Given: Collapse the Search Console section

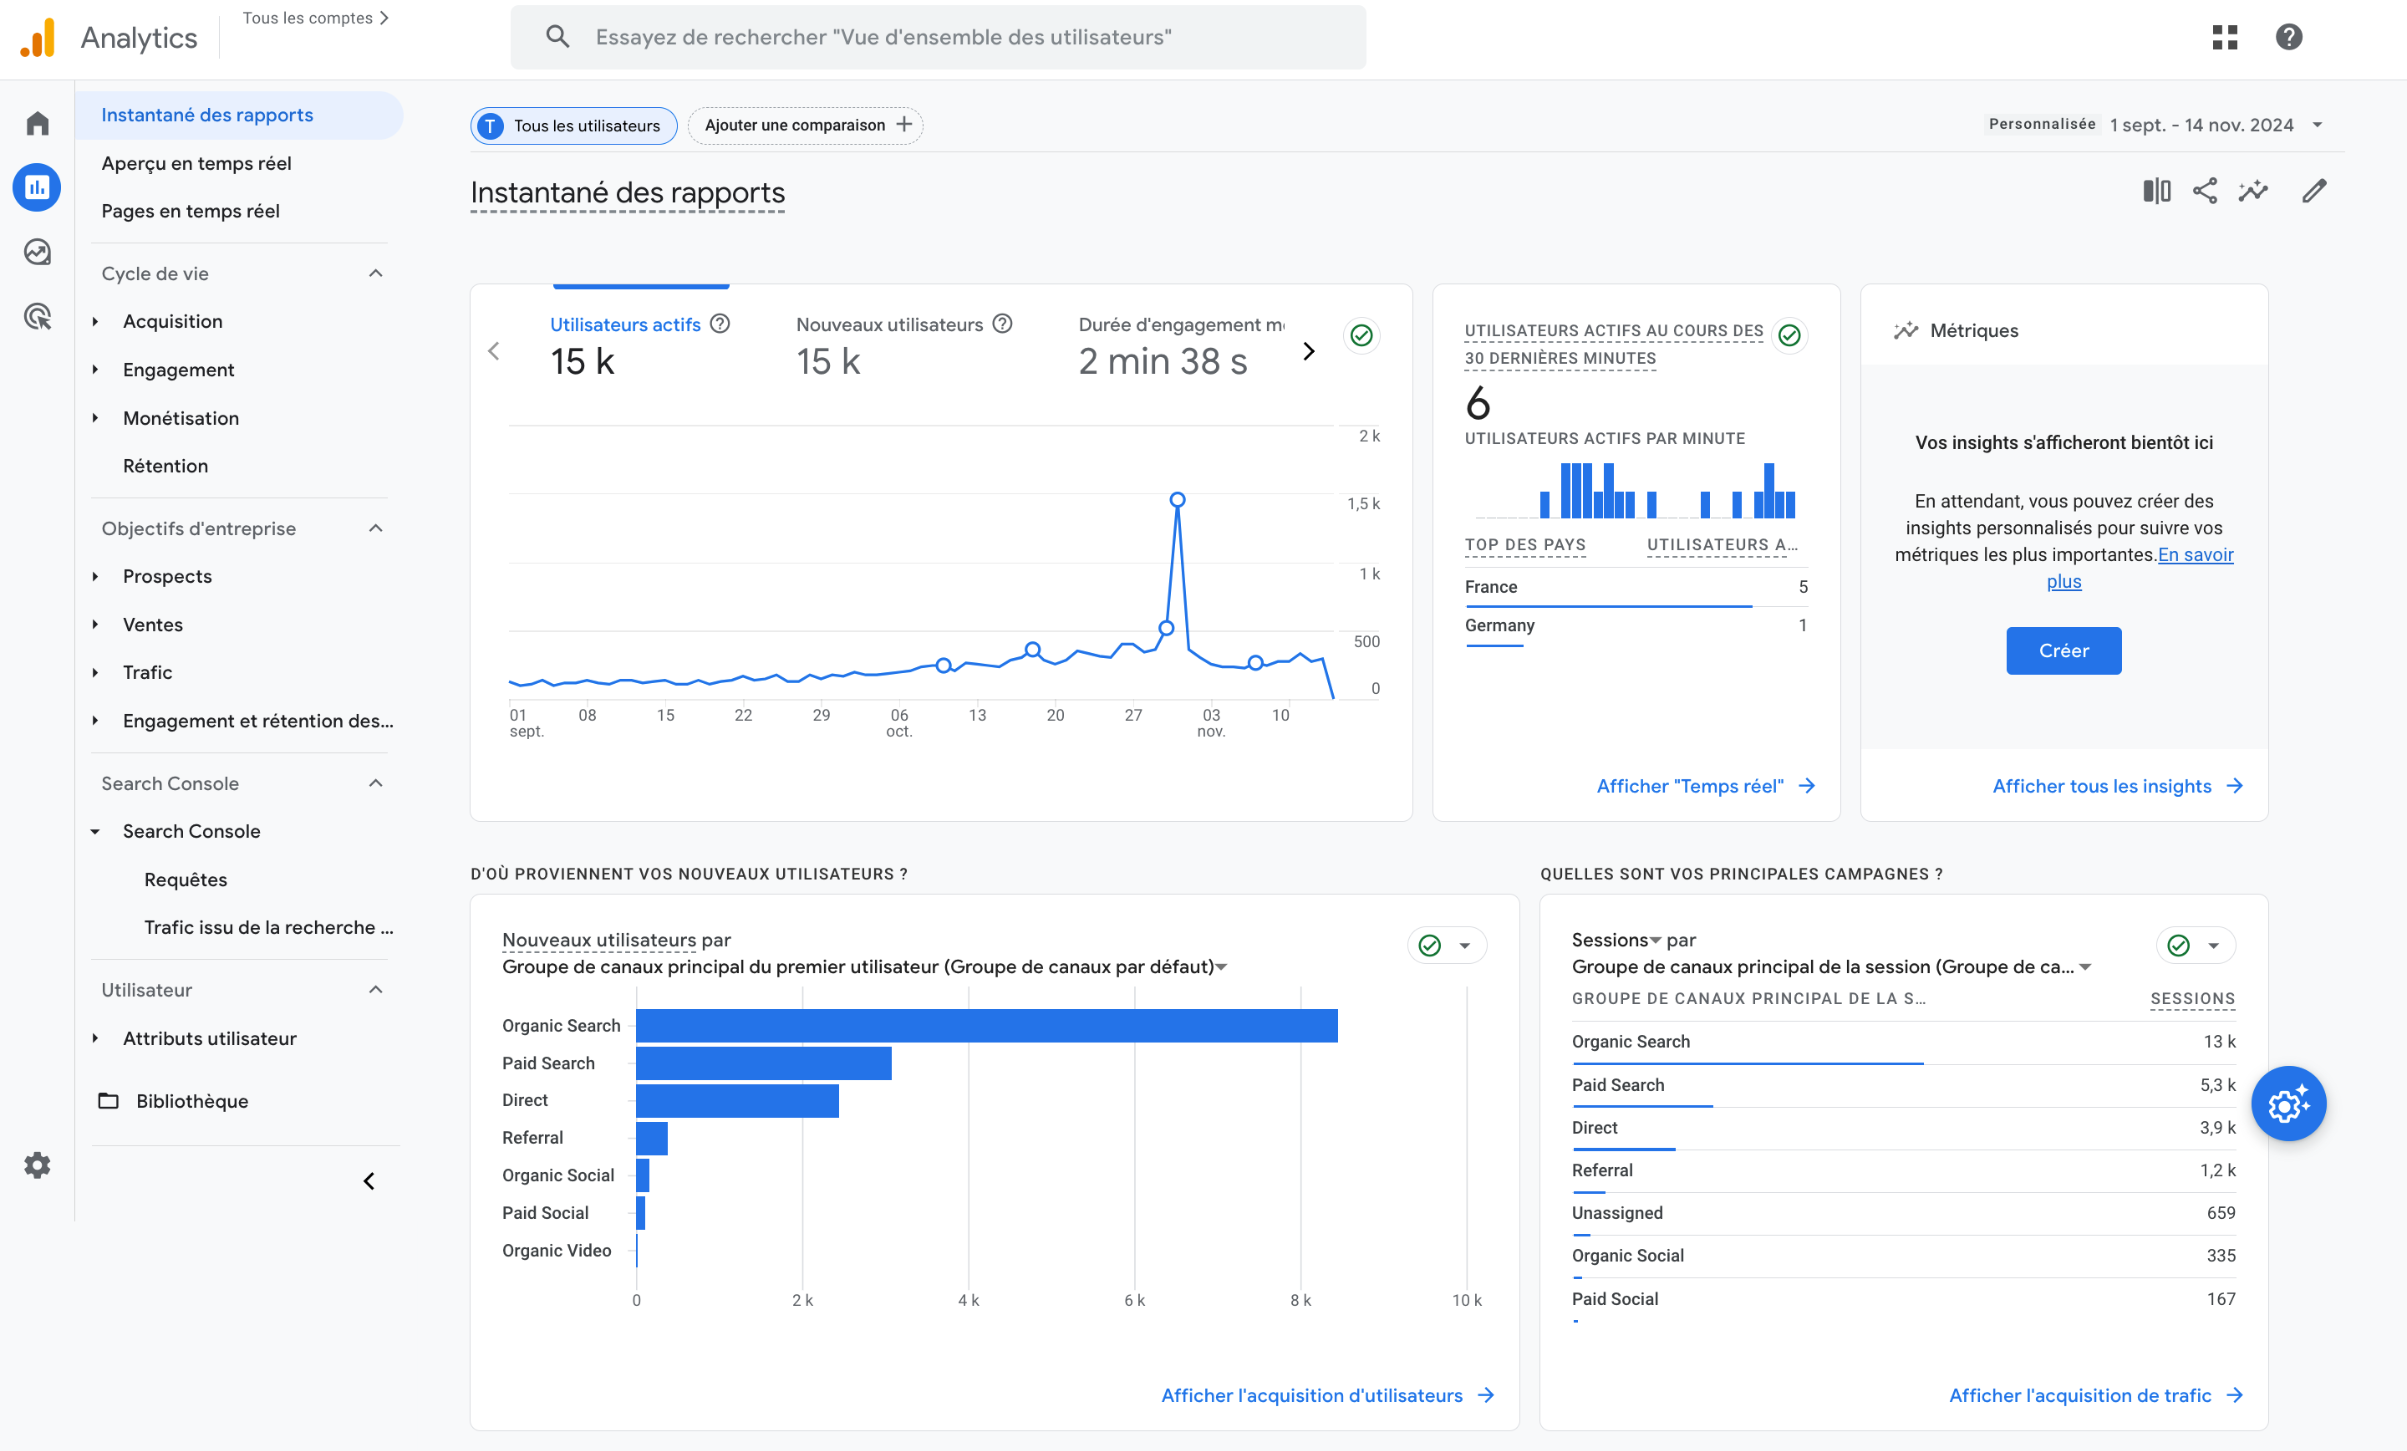Looking at the screenshot, I should pos(375,783).
